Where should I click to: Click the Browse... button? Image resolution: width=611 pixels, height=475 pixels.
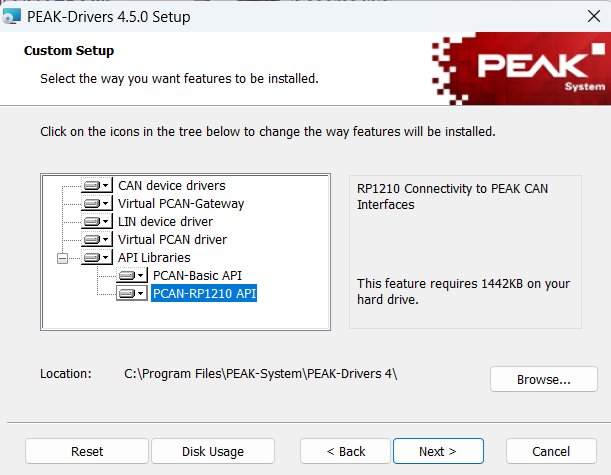pyautogui.click(x=544, y=379)
